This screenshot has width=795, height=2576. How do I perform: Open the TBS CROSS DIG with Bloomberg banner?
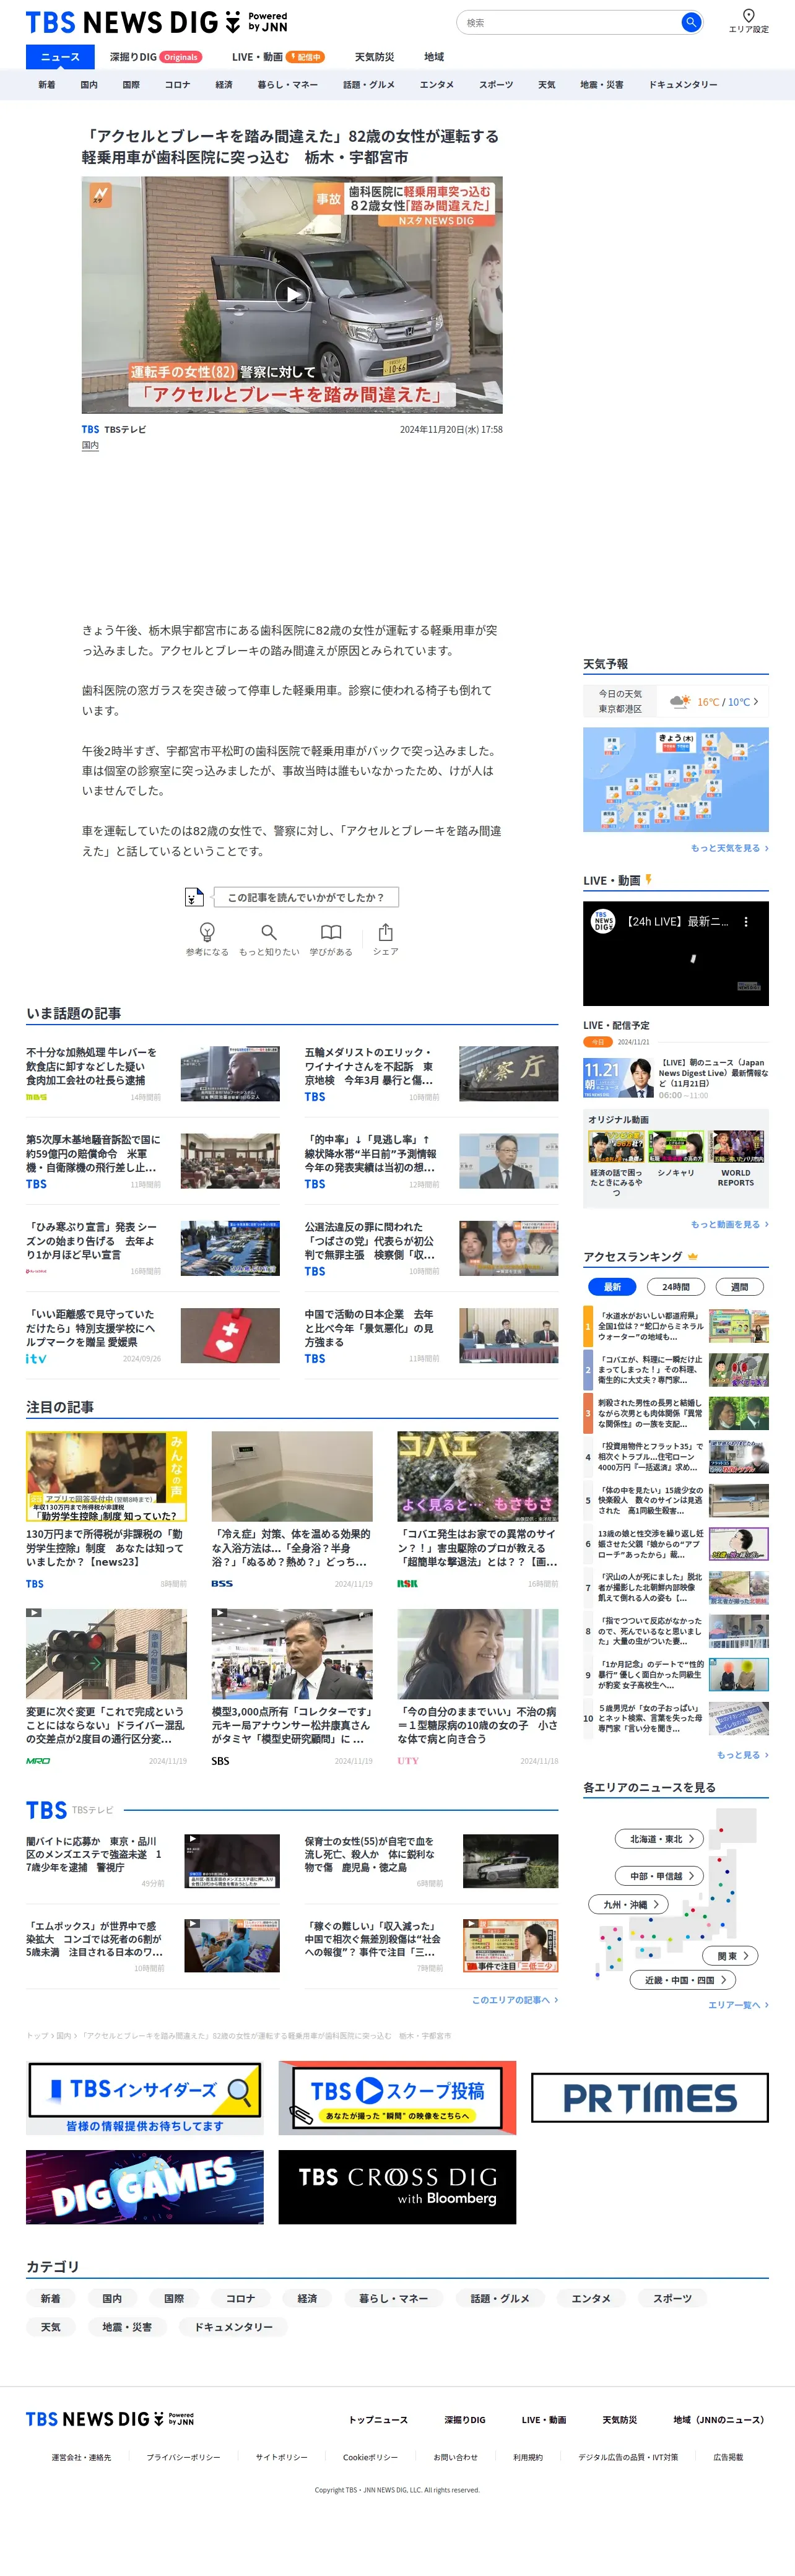click(397, 2187)
